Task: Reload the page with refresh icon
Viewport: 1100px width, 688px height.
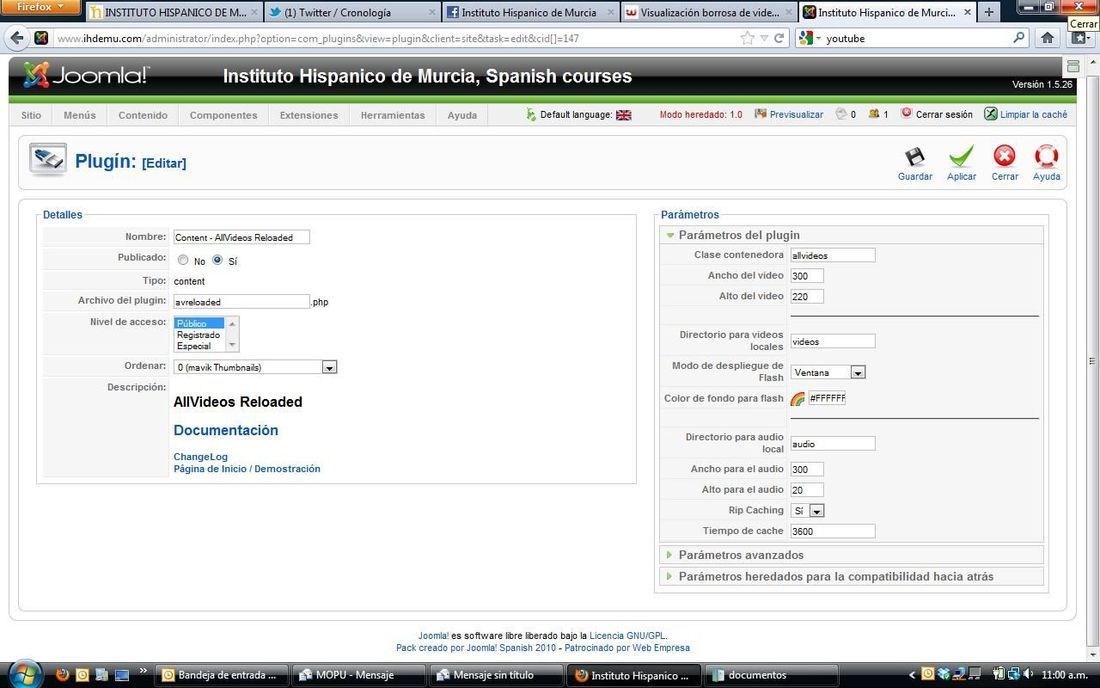Action: click(779, 39)
